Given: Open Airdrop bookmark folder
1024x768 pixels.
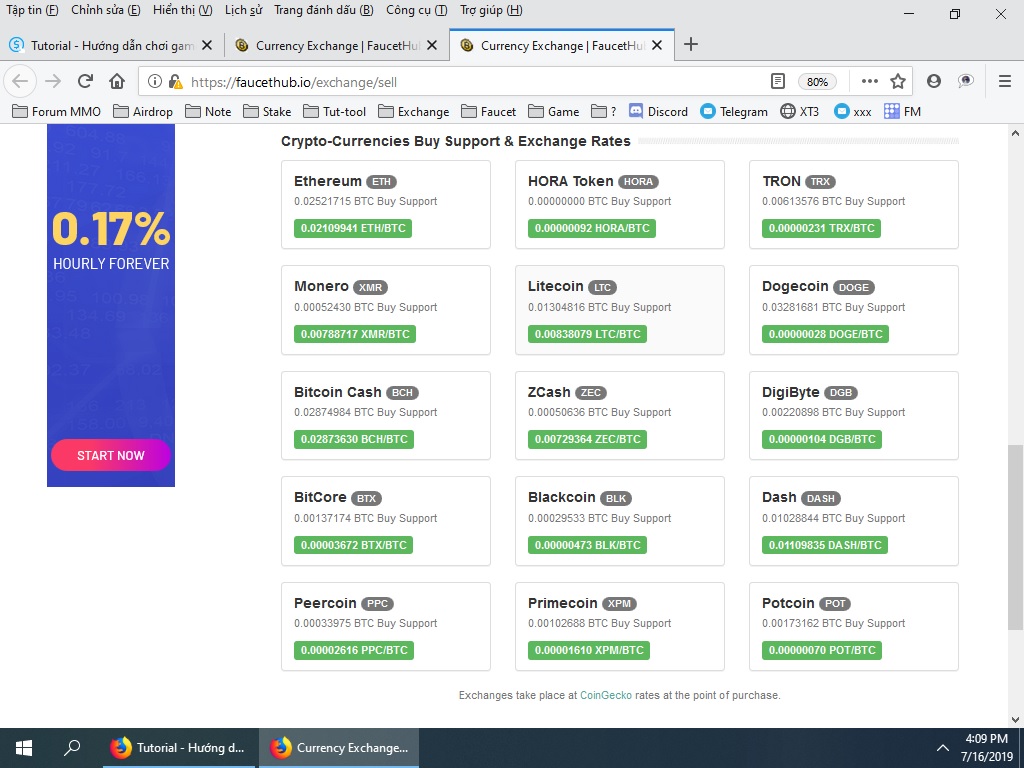Looking at the screenshot, I should [143, 111].
